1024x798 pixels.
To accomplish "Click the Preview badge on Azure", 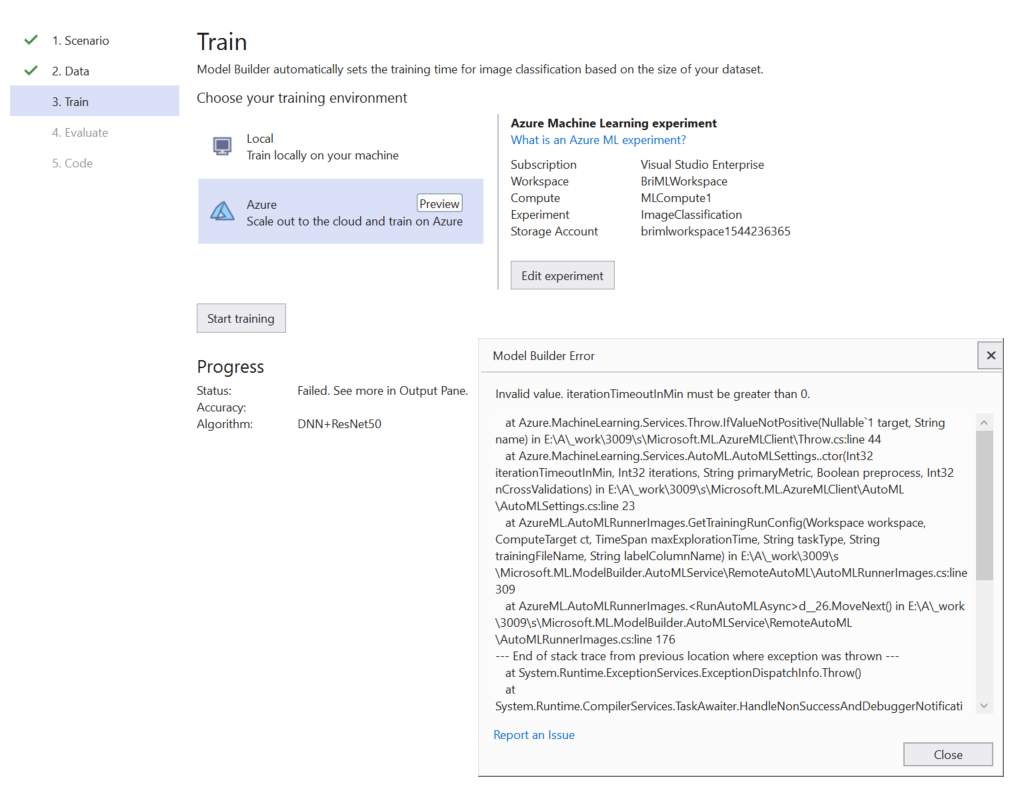I will pyautogui.click(x=440, y=203).
